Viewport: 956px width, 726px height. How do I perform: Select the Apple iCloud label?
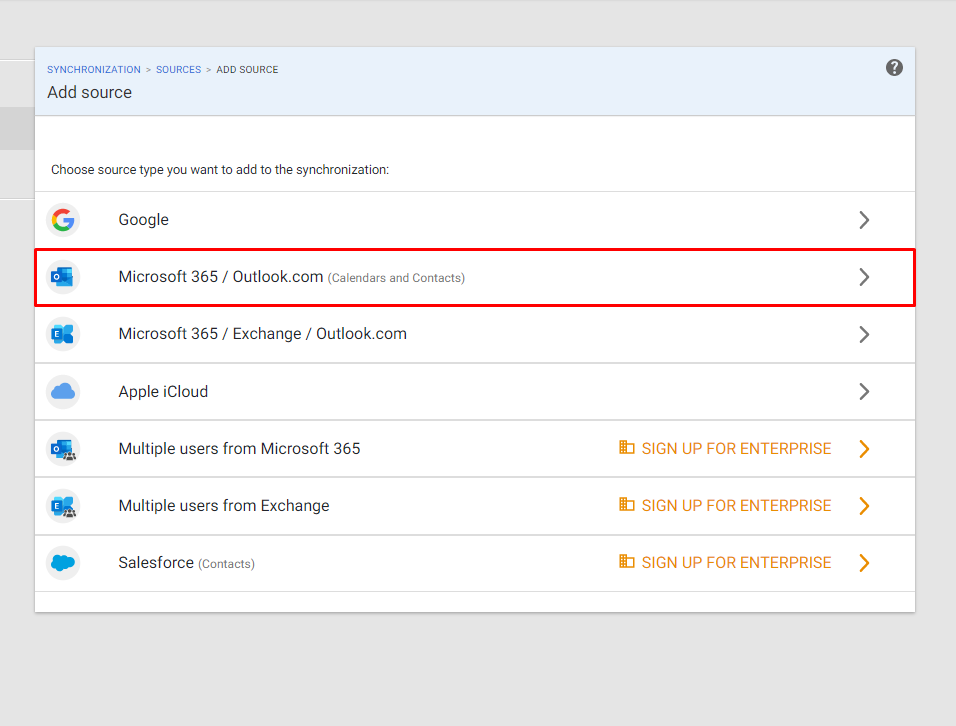tap(163, 391)
